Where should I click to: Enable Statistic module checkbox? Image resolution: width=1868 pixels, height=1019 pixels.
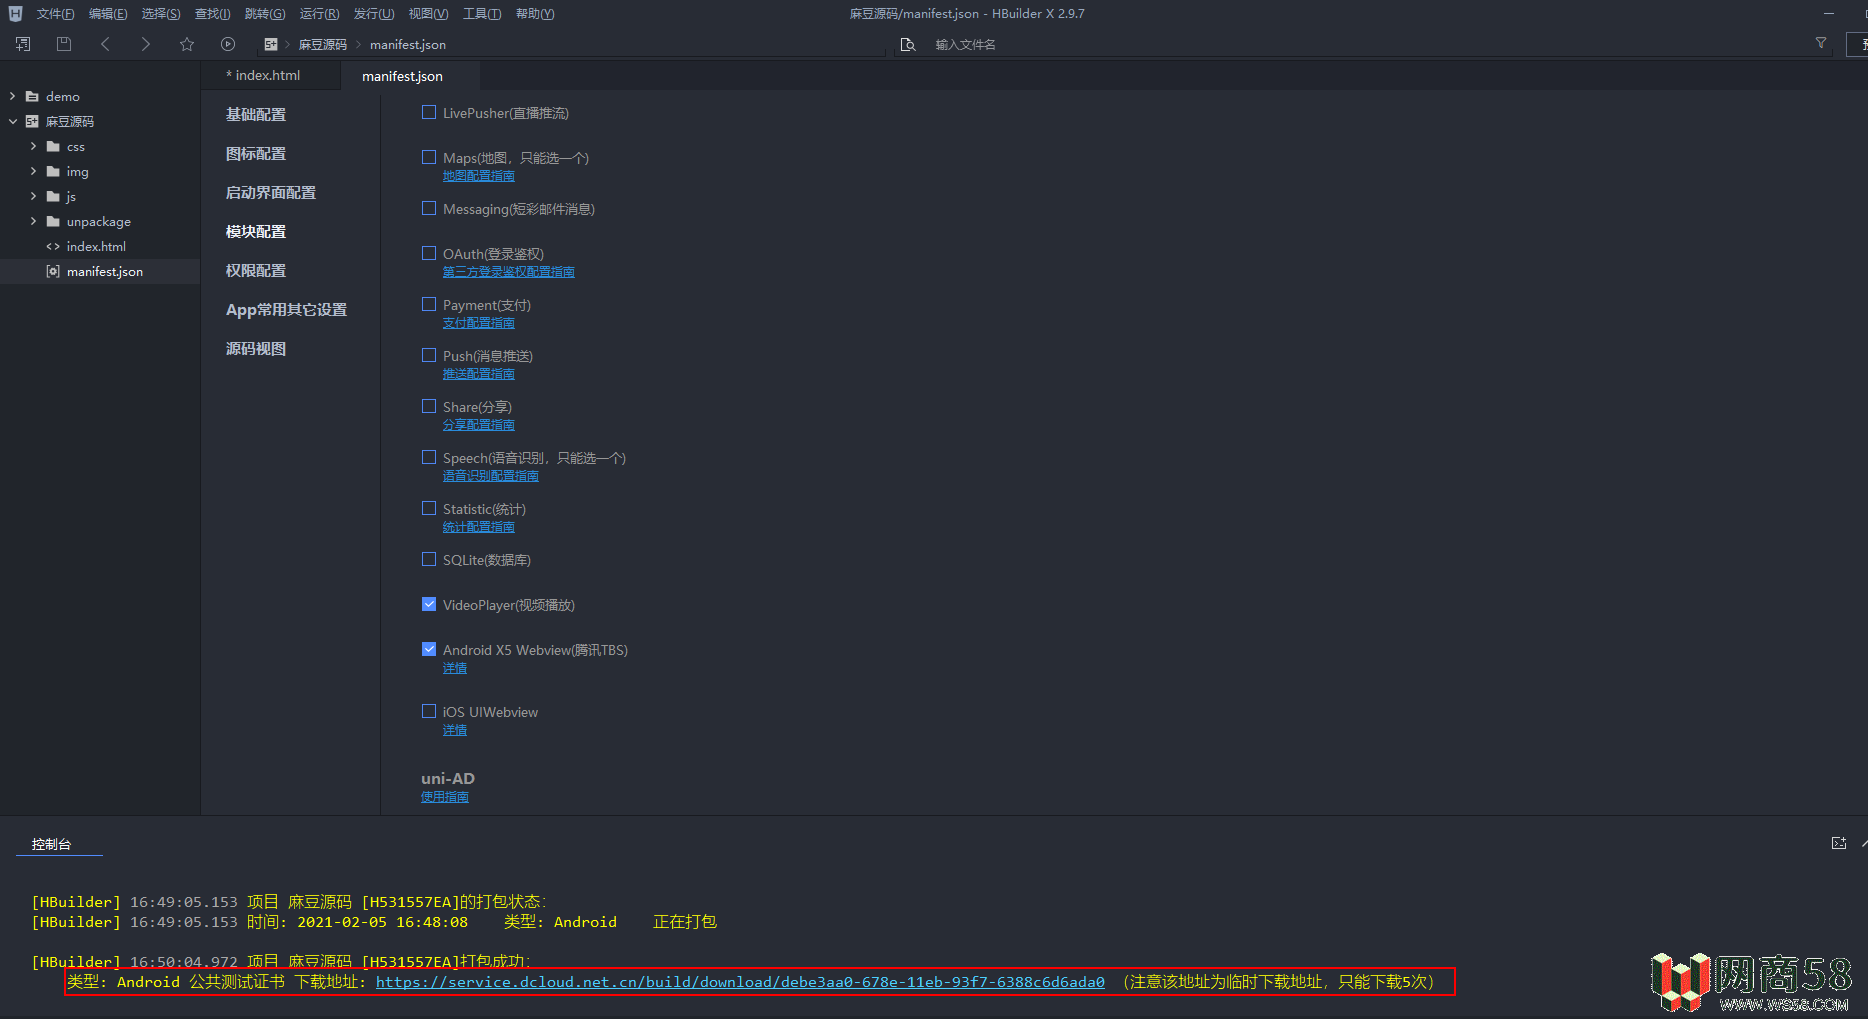pos(429,508)
